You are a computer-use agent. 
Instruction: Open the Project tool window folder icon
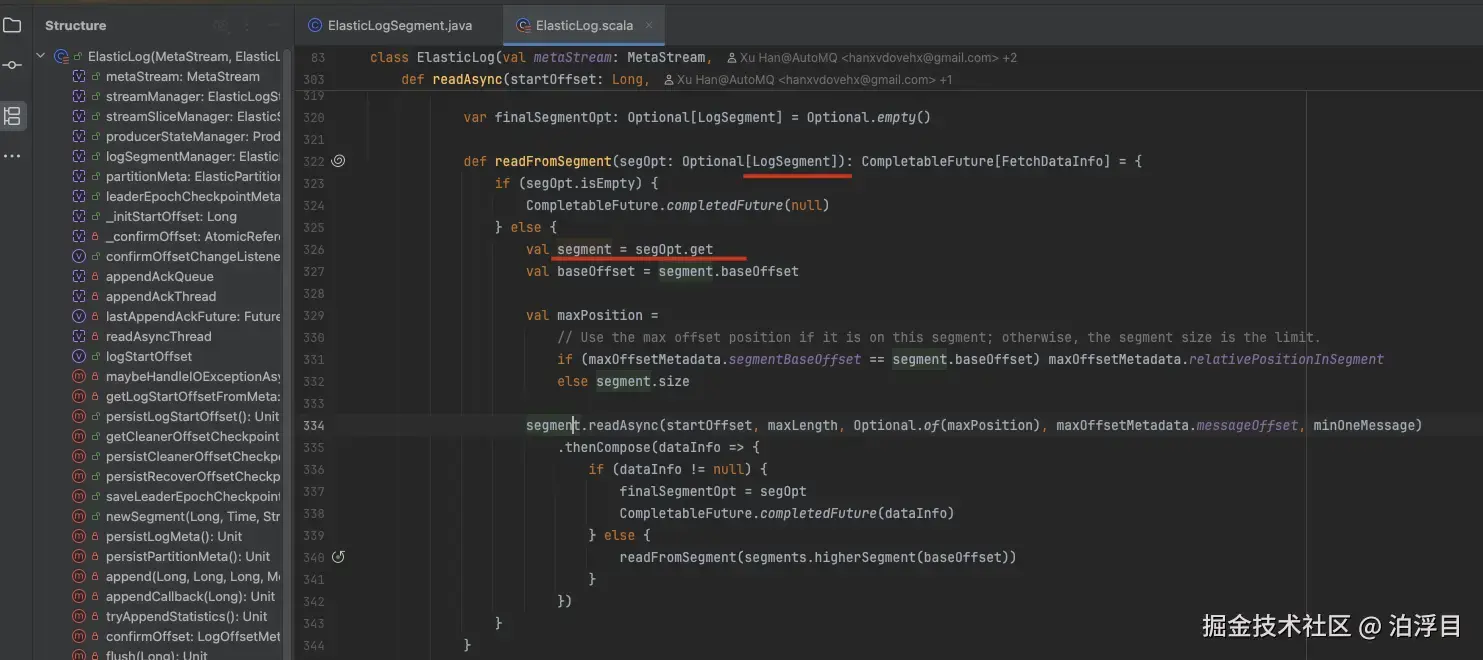[13, 25]
